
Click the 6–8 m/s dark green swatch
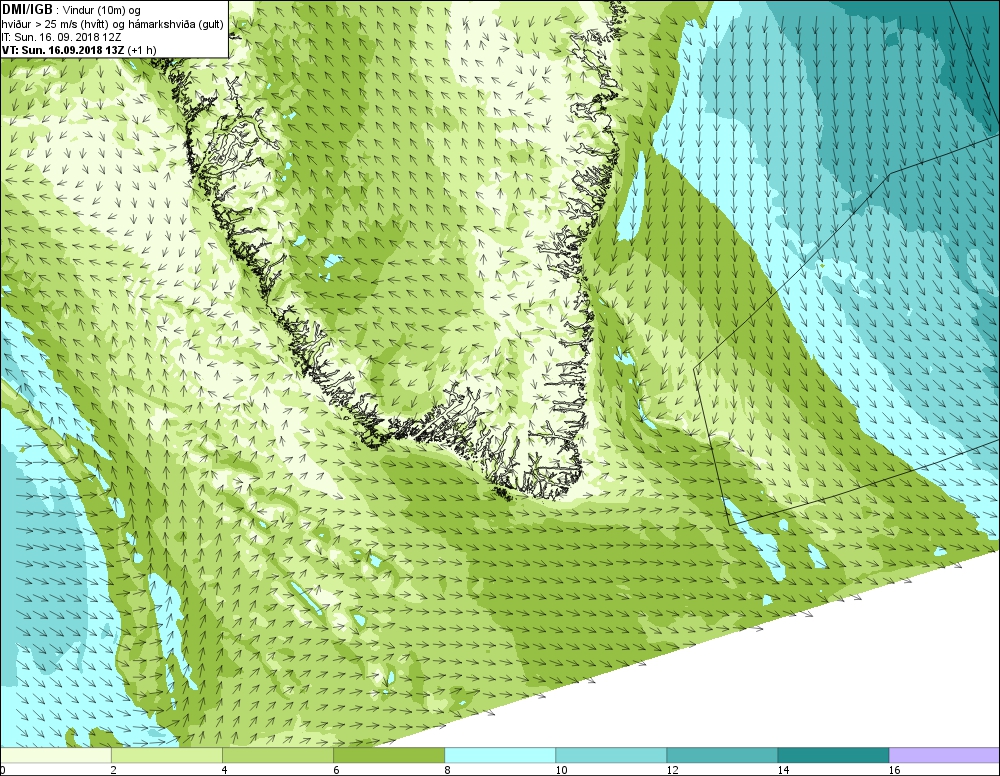coord(389,755)
